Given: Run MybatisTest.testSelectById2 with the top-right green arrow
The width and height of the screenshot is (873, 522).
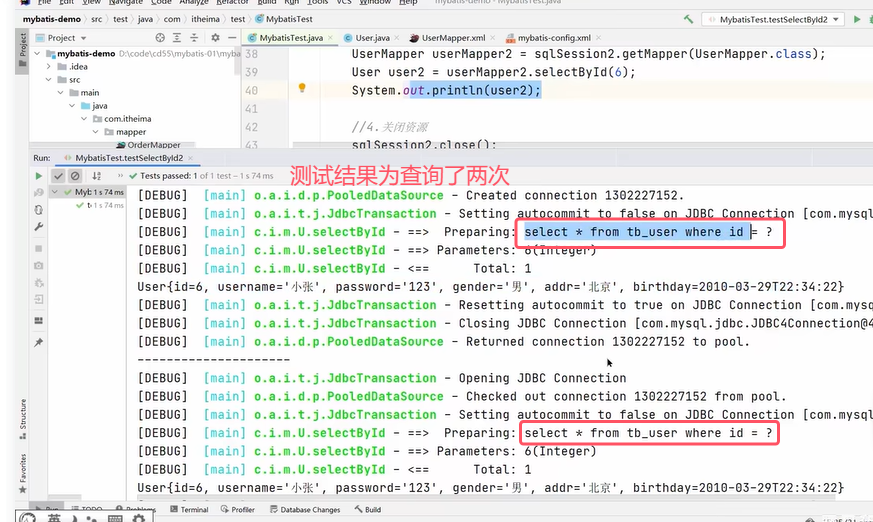Looking at the screenshot, I should [857, 19].
